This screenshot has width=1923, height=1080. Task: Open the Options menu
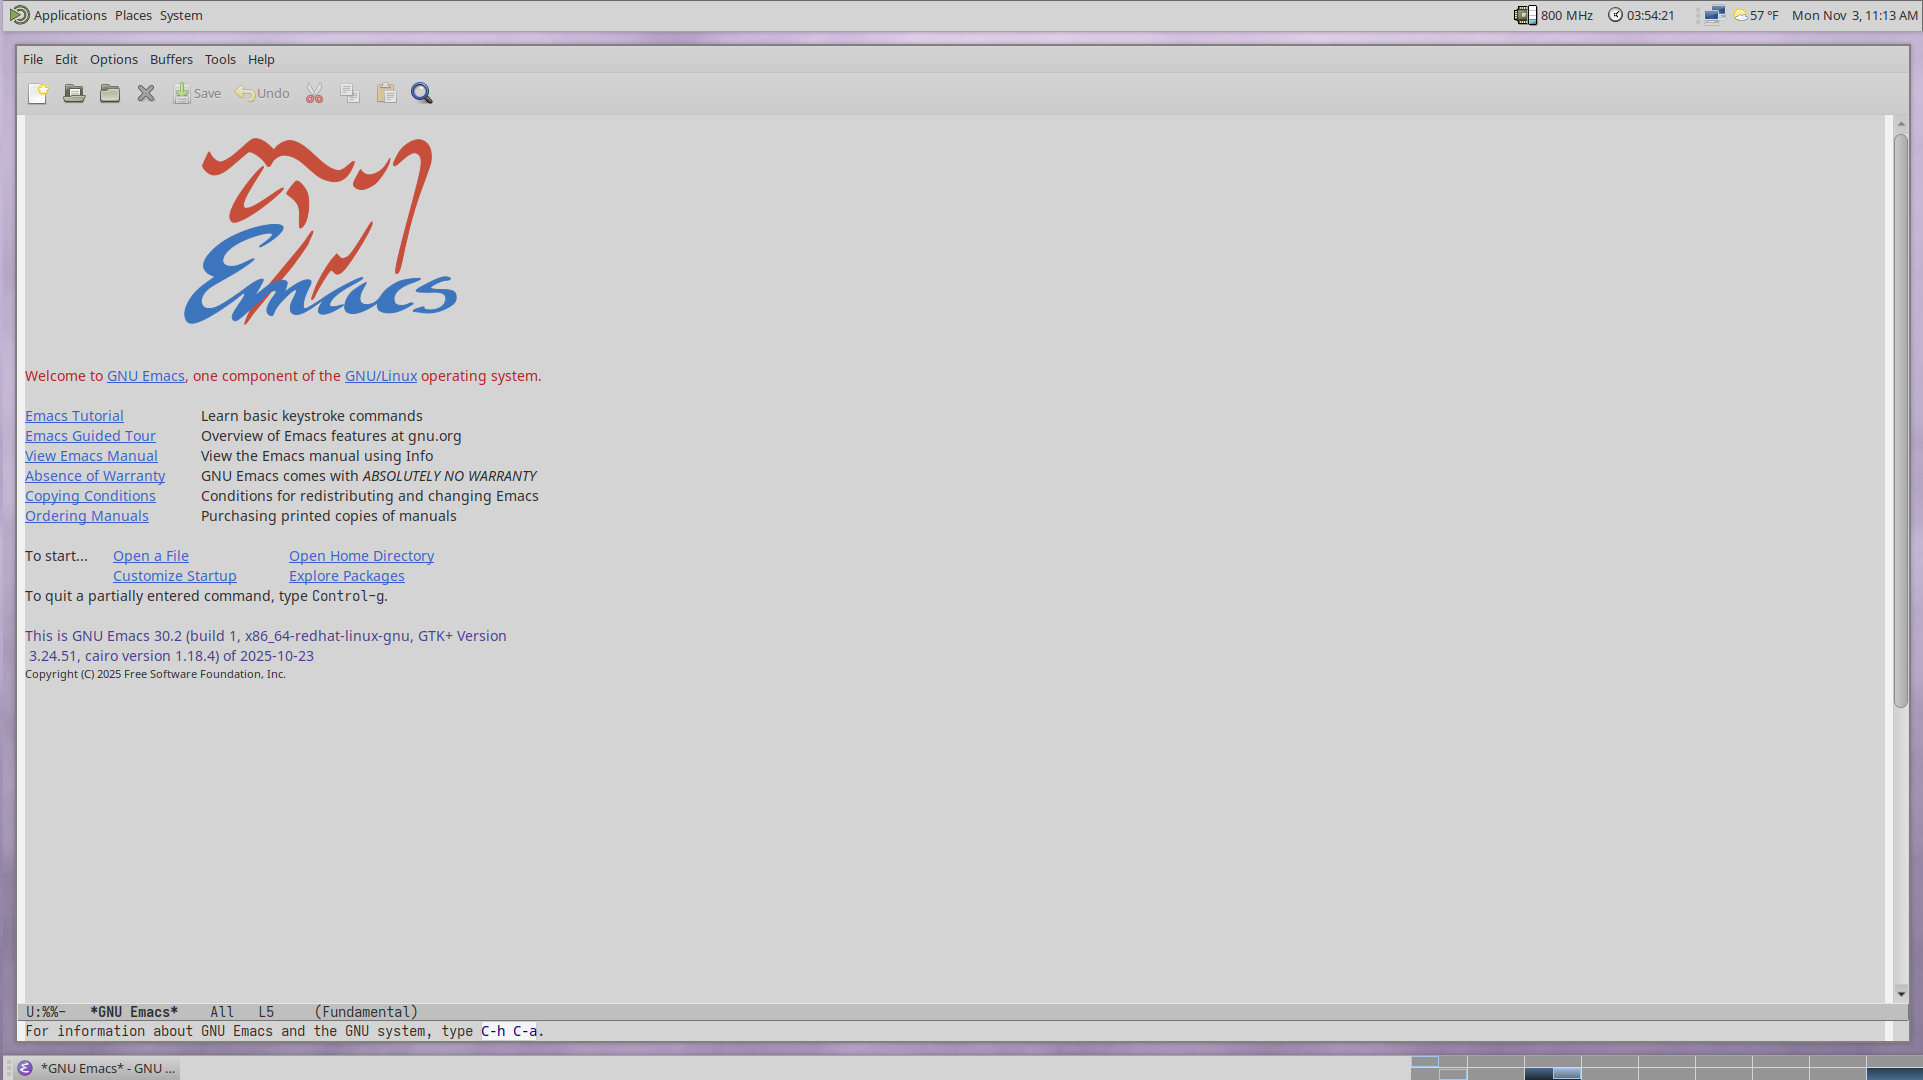tap(113, 59)
